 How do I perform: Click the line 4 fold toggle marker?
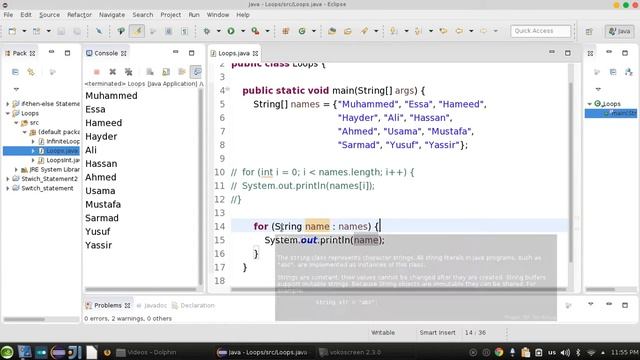[228, 89]
